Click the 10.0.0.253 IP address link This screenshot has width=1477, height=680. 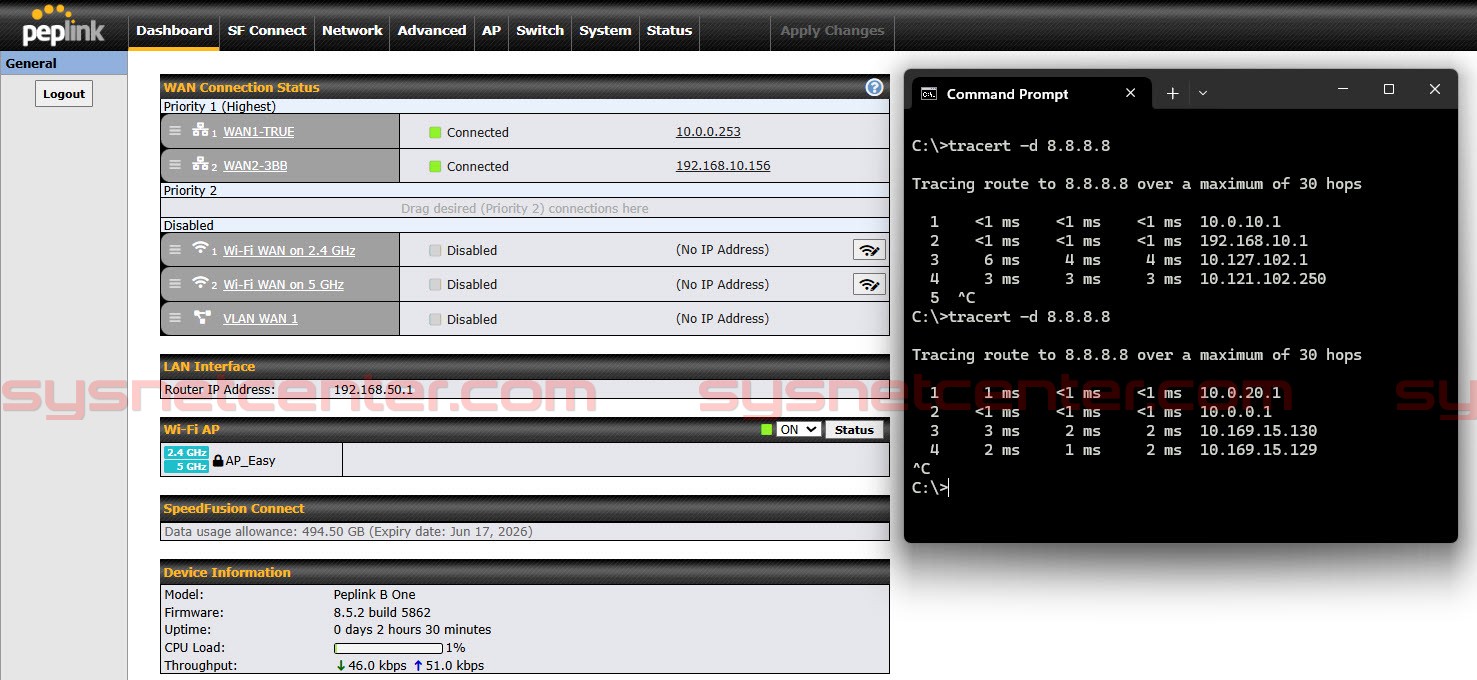[x=708, y=132]
